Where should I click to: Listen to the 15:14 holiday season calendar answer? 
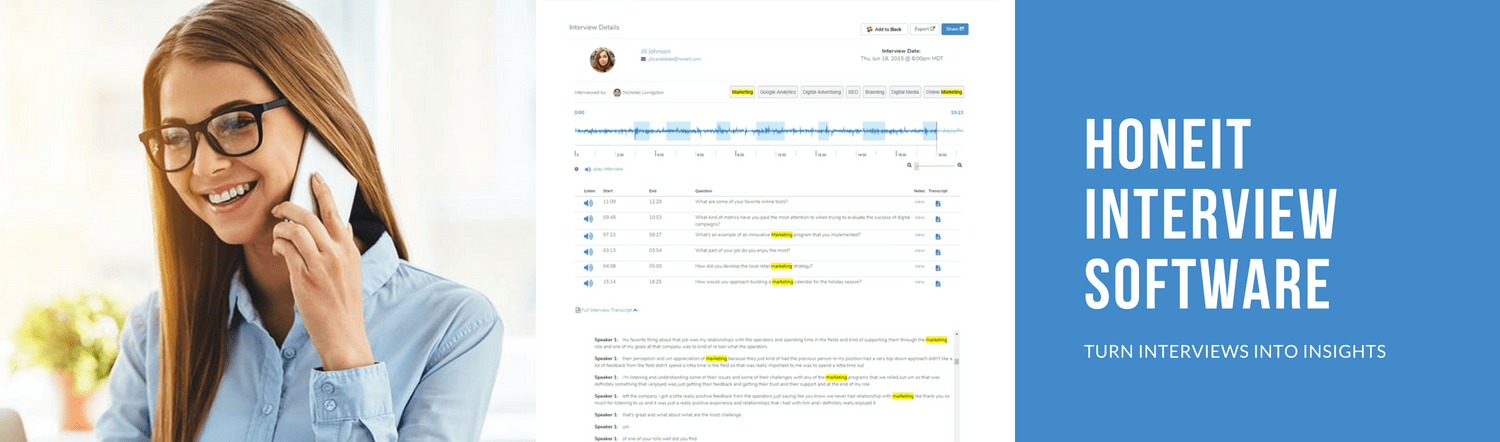(588, 283)
